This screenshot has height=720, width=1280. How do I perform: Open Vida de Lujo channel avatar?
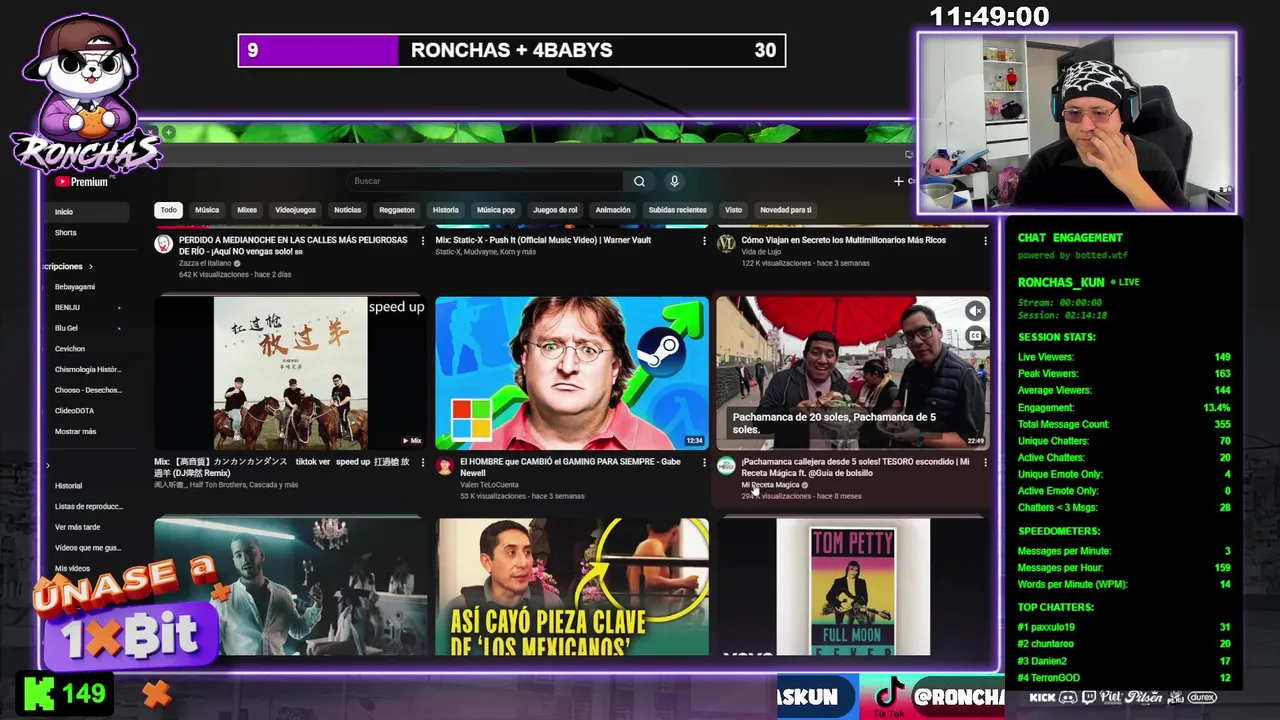click(727, 244)
